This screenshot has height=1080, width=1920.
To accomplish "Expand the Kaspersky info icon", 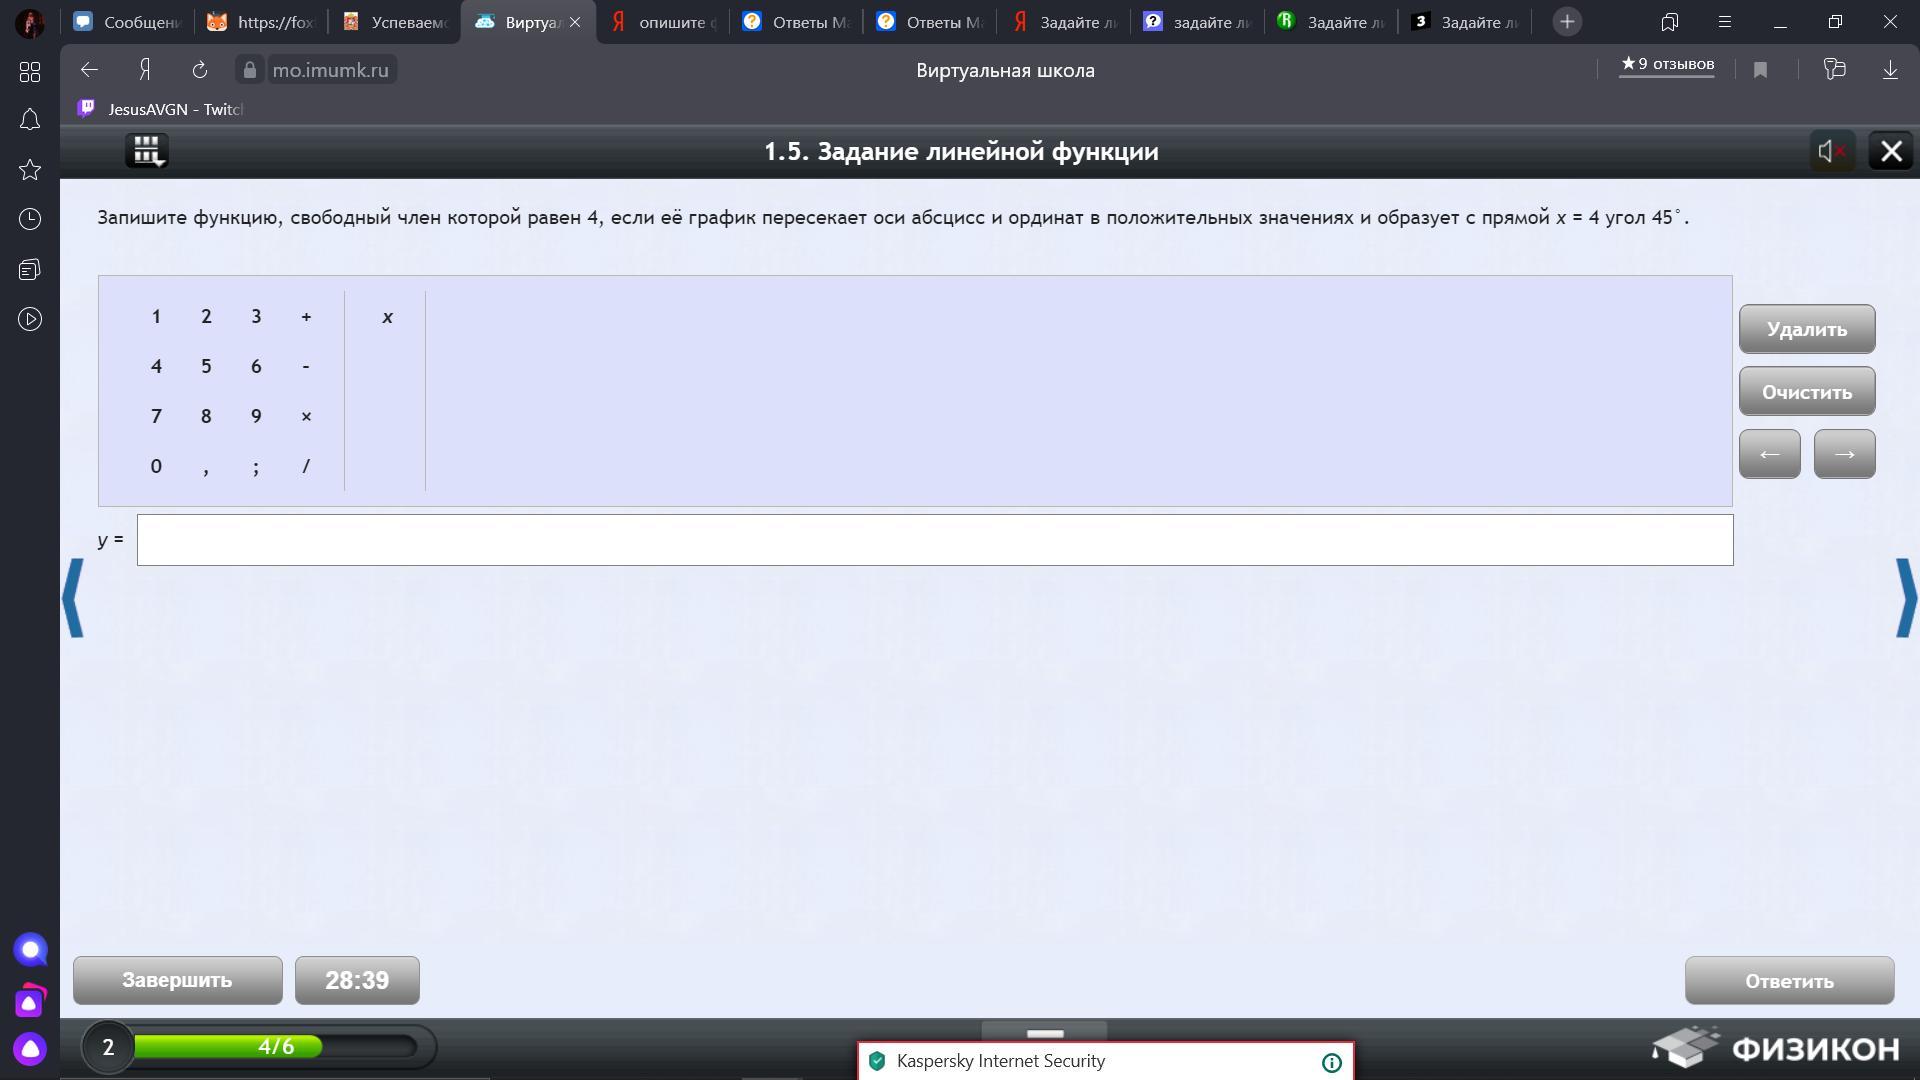I will [x=1331, y=1062].
